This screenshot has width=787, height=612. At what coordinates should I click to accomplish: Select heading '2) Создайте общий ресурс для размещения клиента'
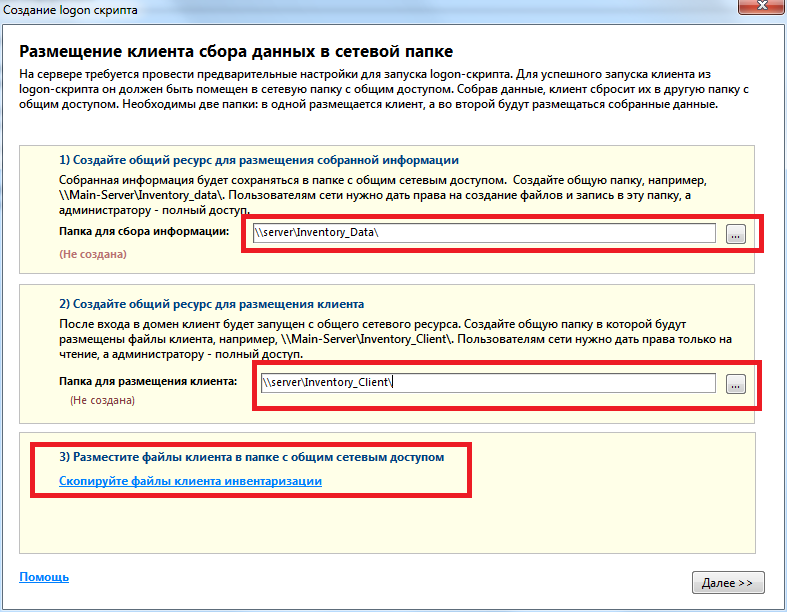pyautogui.click(x=211, y=304)
